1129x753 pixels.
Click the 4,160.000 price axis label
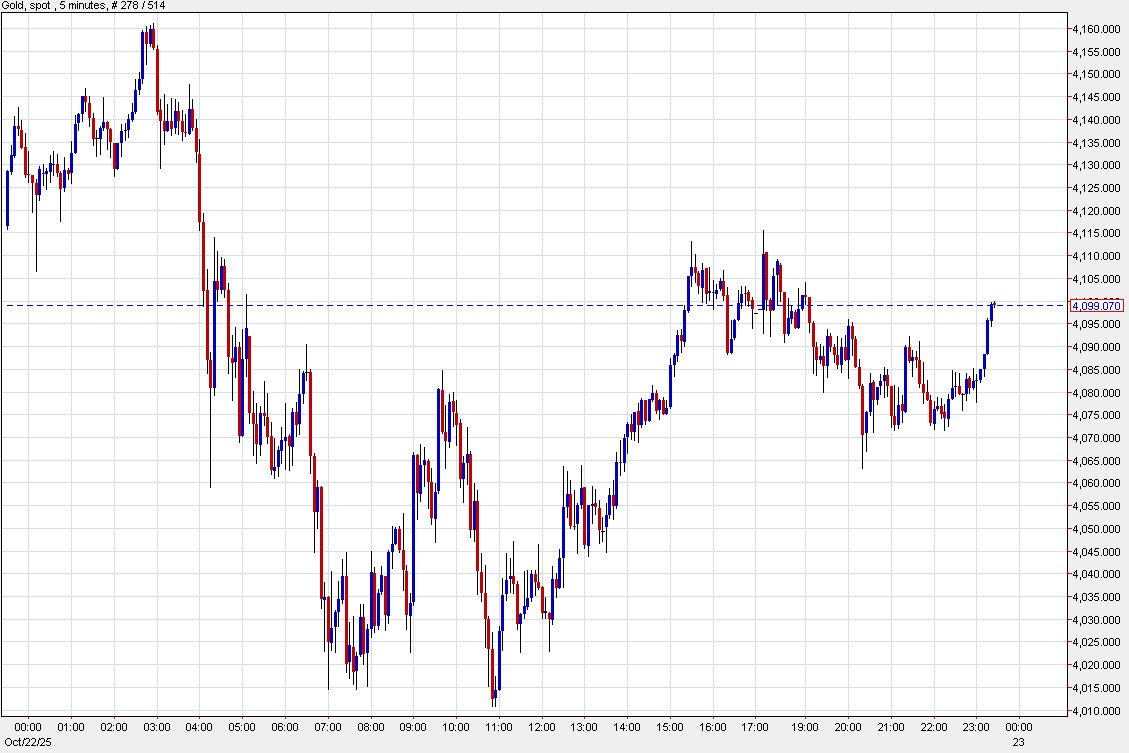(x=1096, y=29)
